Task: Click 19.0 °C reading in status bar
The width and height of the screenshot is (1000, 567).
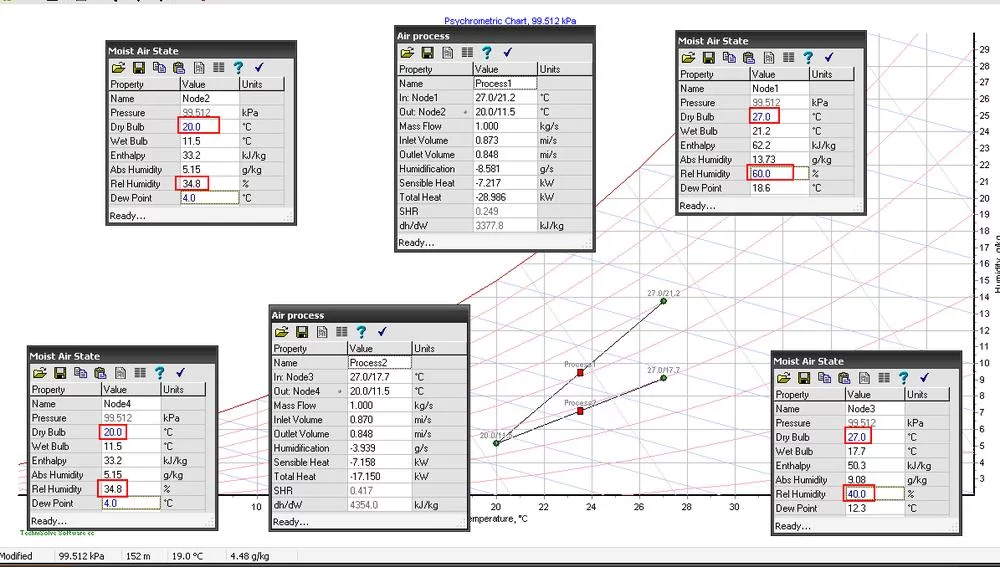Action: point(188,556)
